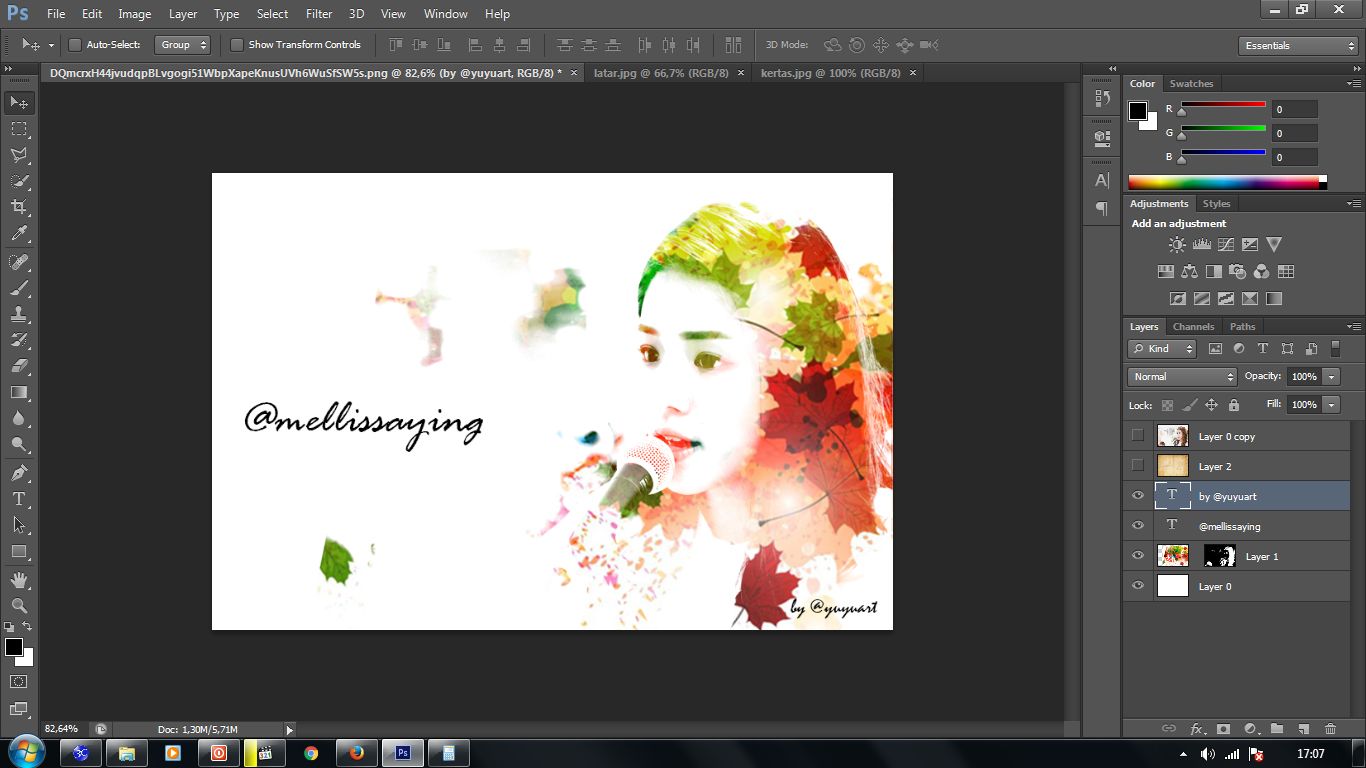Select the Rectangular Marquee tool
This screenshot has height=768, width=1366.
pos(19,129)
